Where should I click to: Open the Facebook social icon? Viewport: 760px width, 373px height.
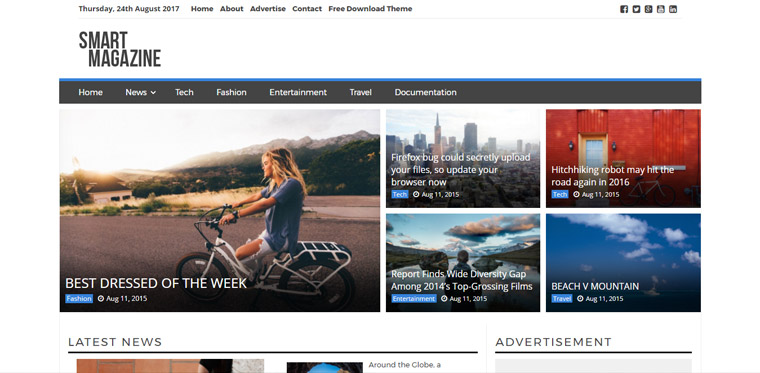[x=624, y=9]
